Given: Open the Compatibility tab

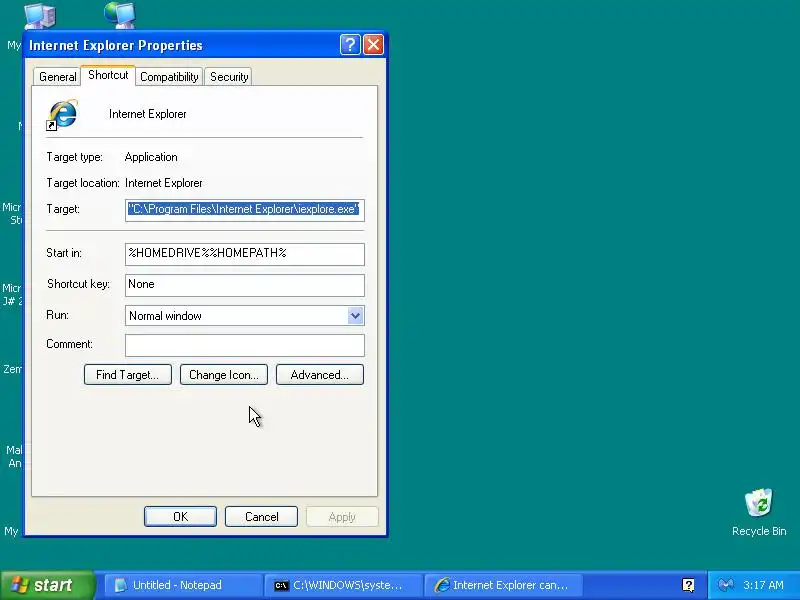Looking at the screenshot, I should (x=169, y=77).
